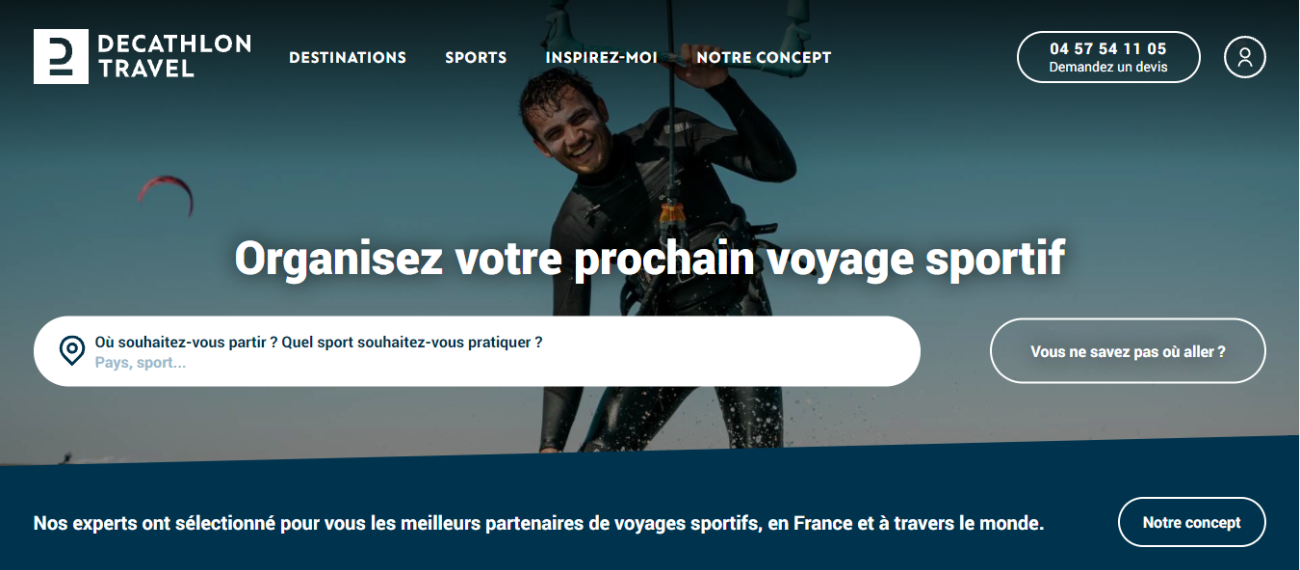This screenshot has height=570, width=1300.
Task: Click the Decathlon Travel wordmark
Action: 174,56
